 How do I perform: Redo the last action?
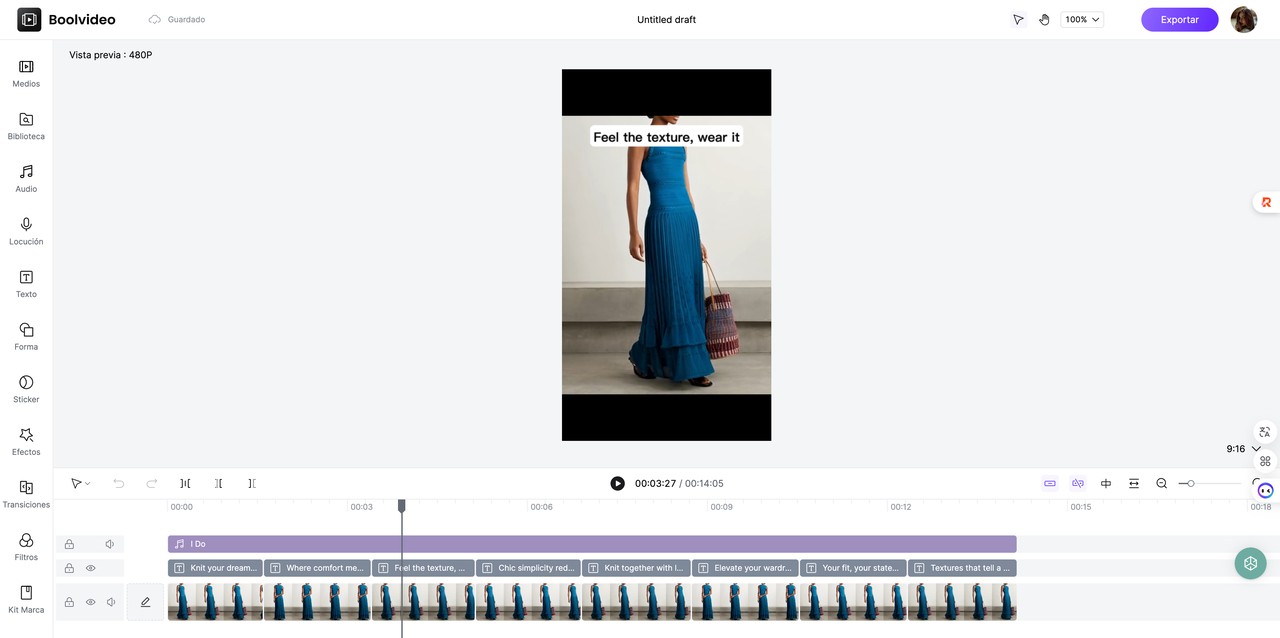pyautogui.click(x=152, y=483)
